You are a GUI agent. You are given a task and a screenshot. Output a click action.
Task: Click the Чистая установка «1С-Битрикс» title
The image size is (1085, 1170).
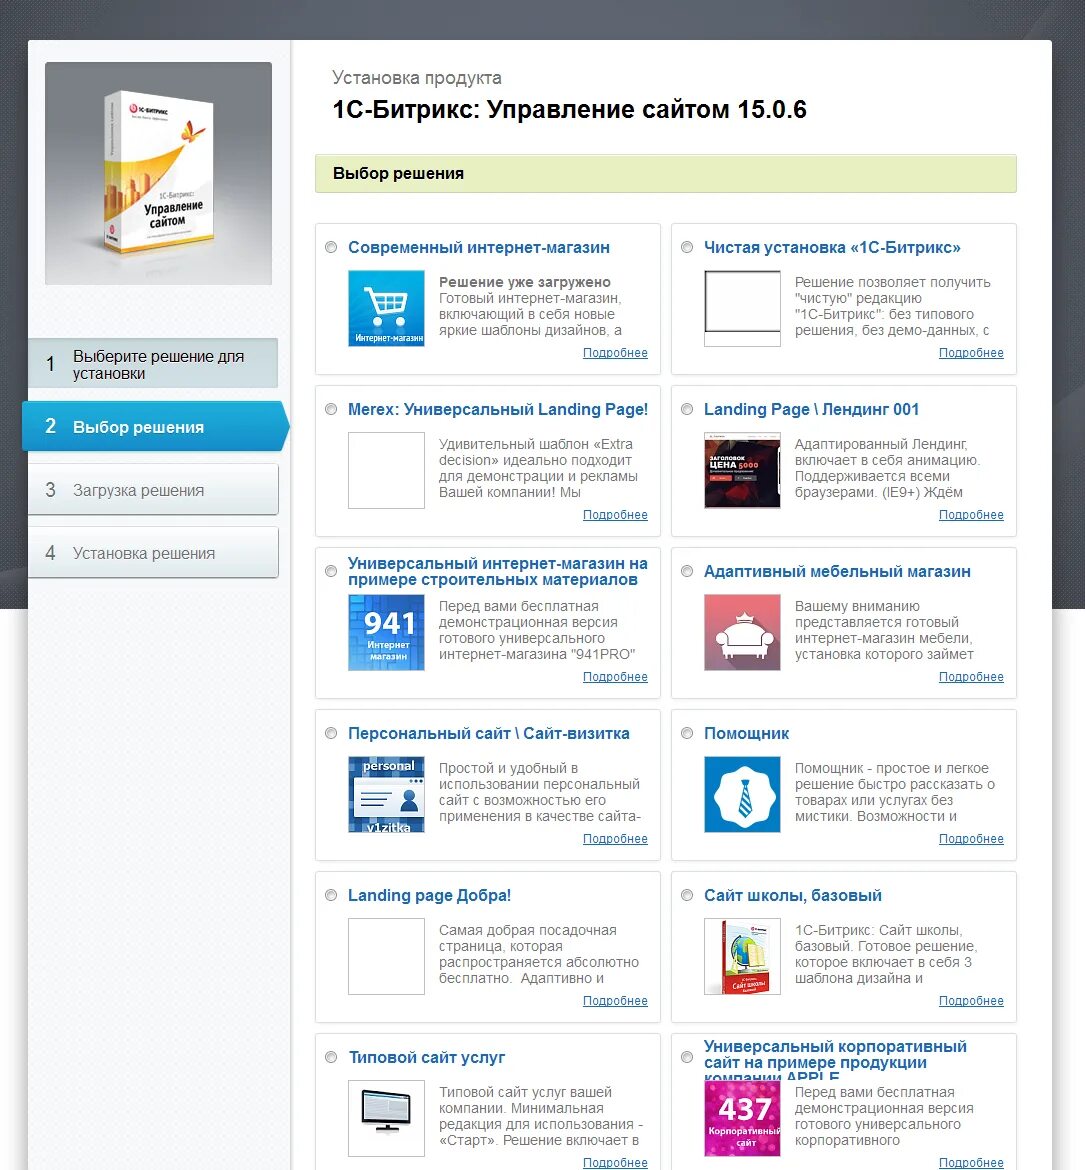pos(832,248)
